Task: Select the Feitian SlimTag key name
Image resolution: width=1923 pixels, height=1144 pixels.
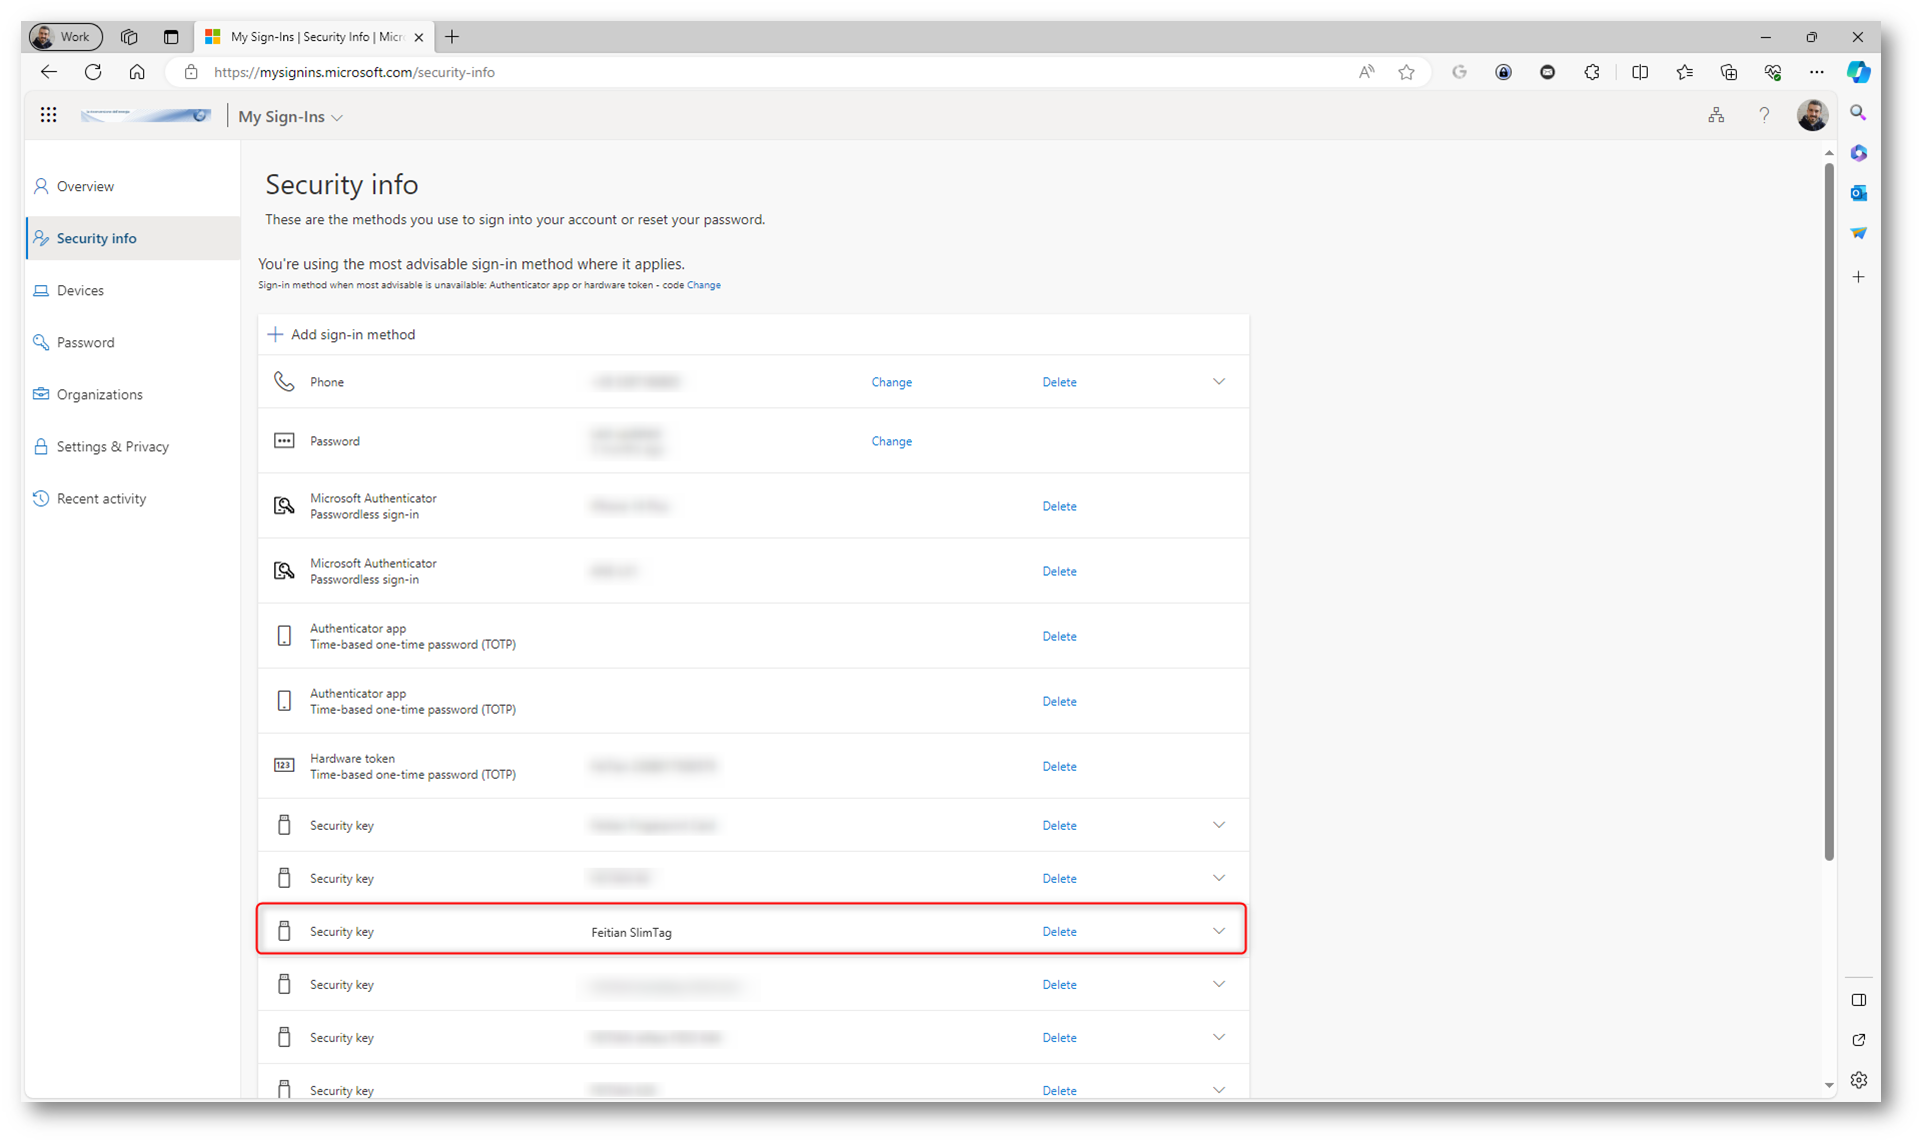Action: pyautogui.click(x=631, y=932)
